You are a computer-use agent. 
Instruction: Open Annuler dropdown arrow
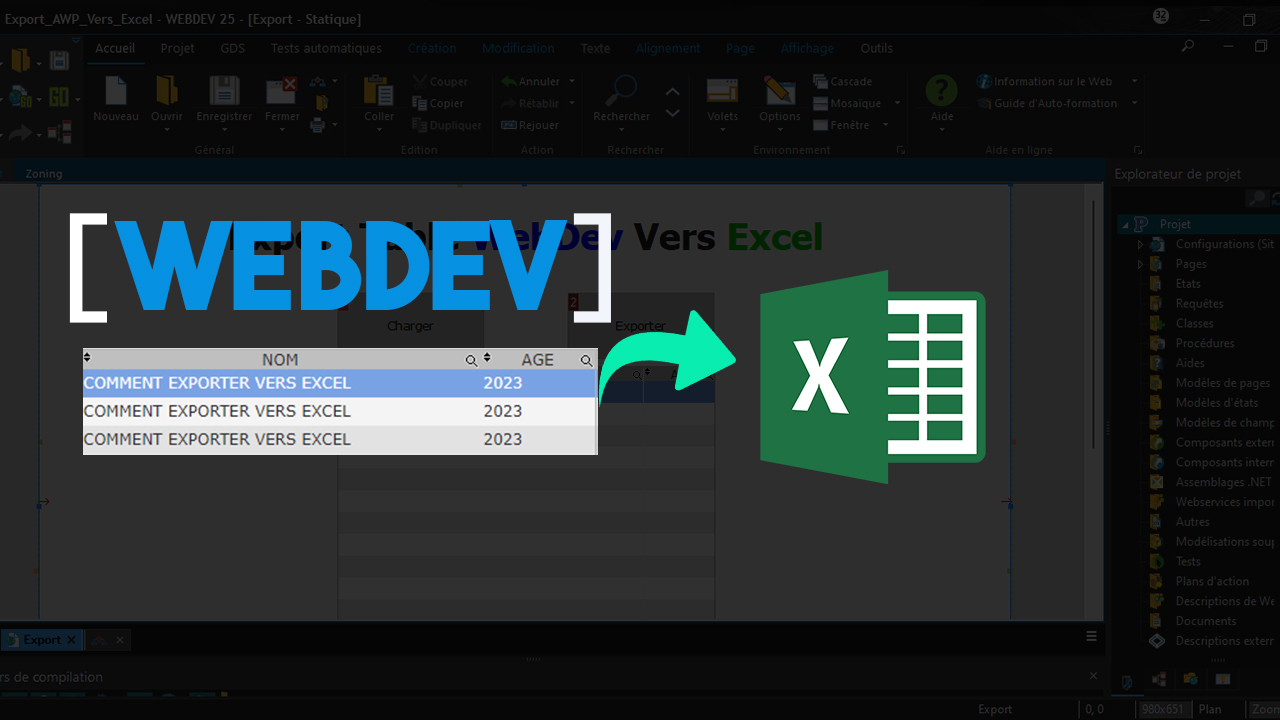point(572,82)
